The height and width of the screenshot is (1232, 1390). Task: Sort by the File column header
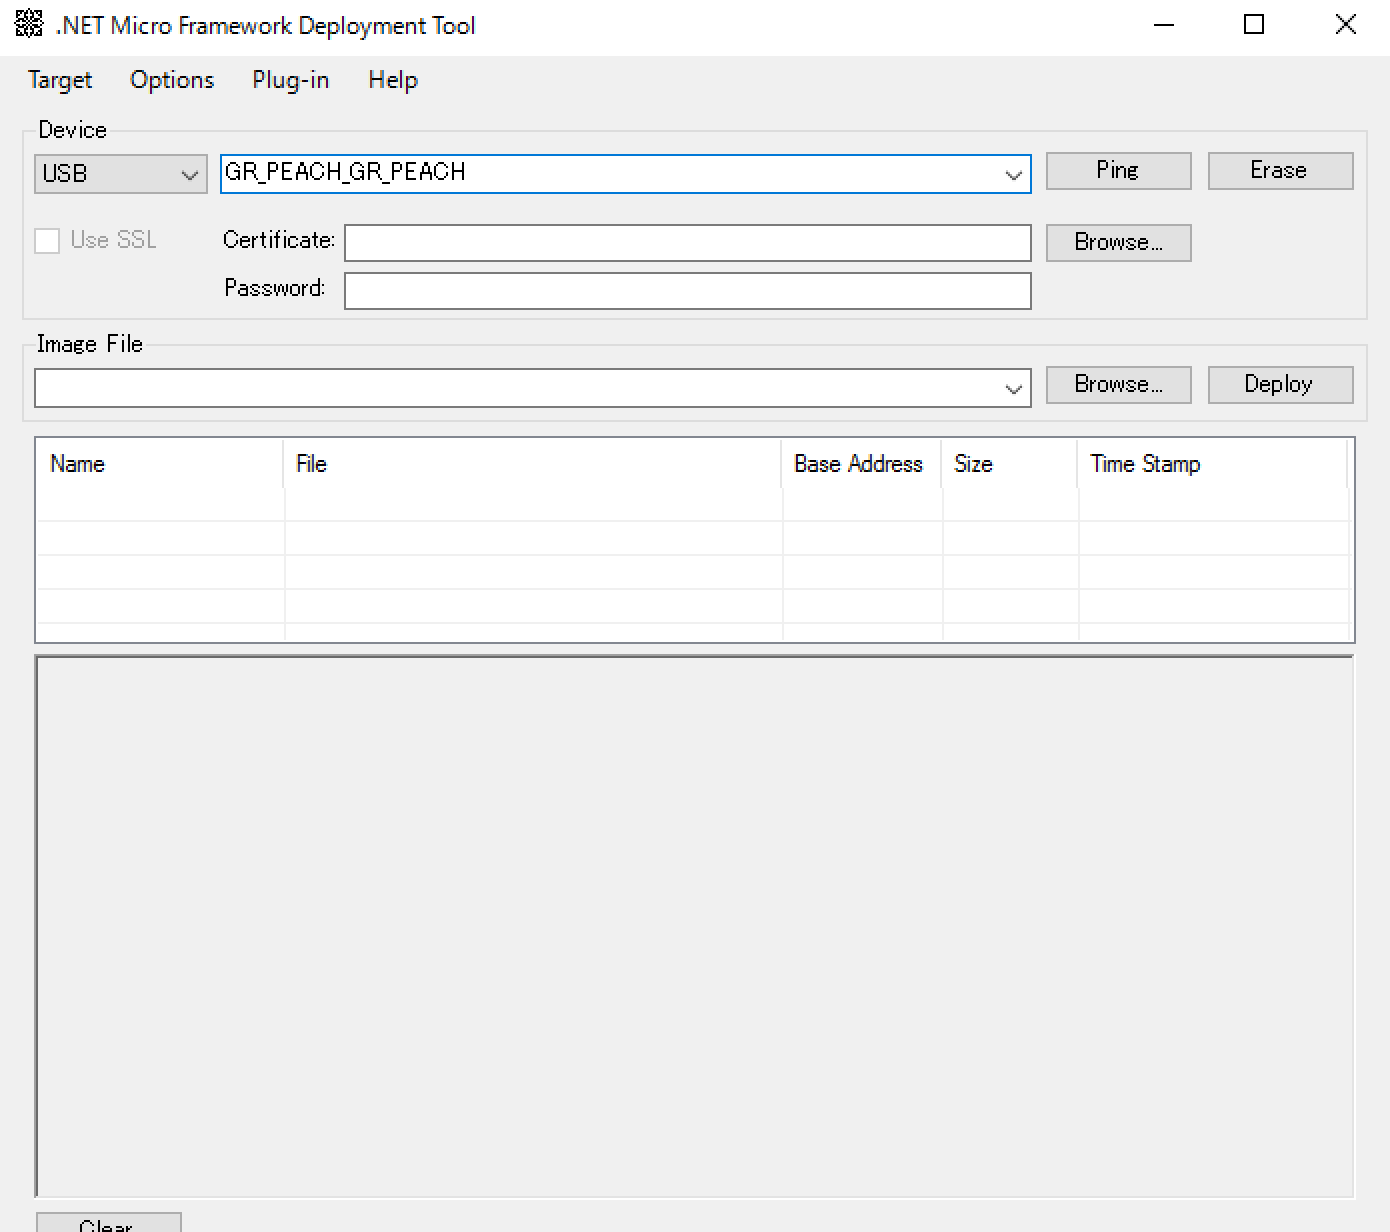click(x=532, y=464)
